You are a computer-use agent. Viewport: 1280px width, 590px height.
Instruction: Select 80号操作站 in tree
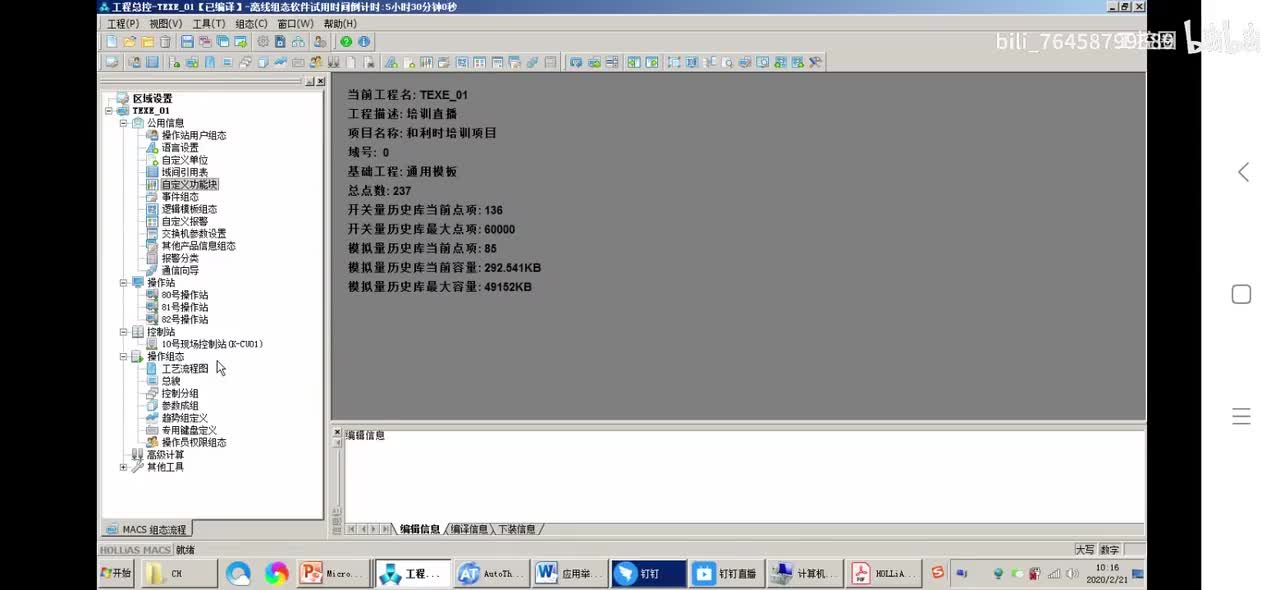[x=184, y=295]
